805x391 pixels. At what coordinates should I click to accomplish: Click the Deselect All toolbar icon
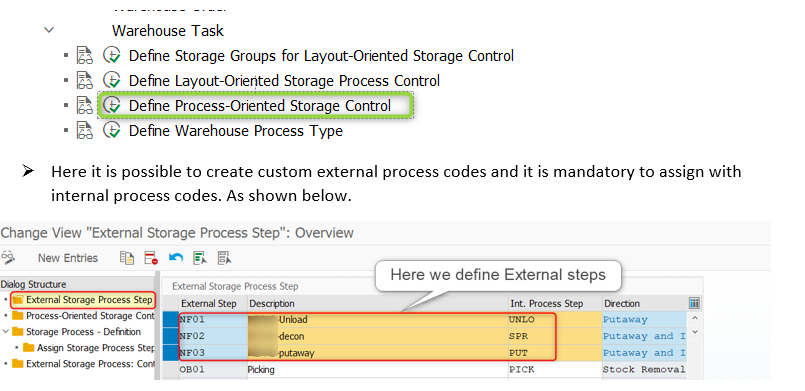pyautogui.click(x=224, y=258)
